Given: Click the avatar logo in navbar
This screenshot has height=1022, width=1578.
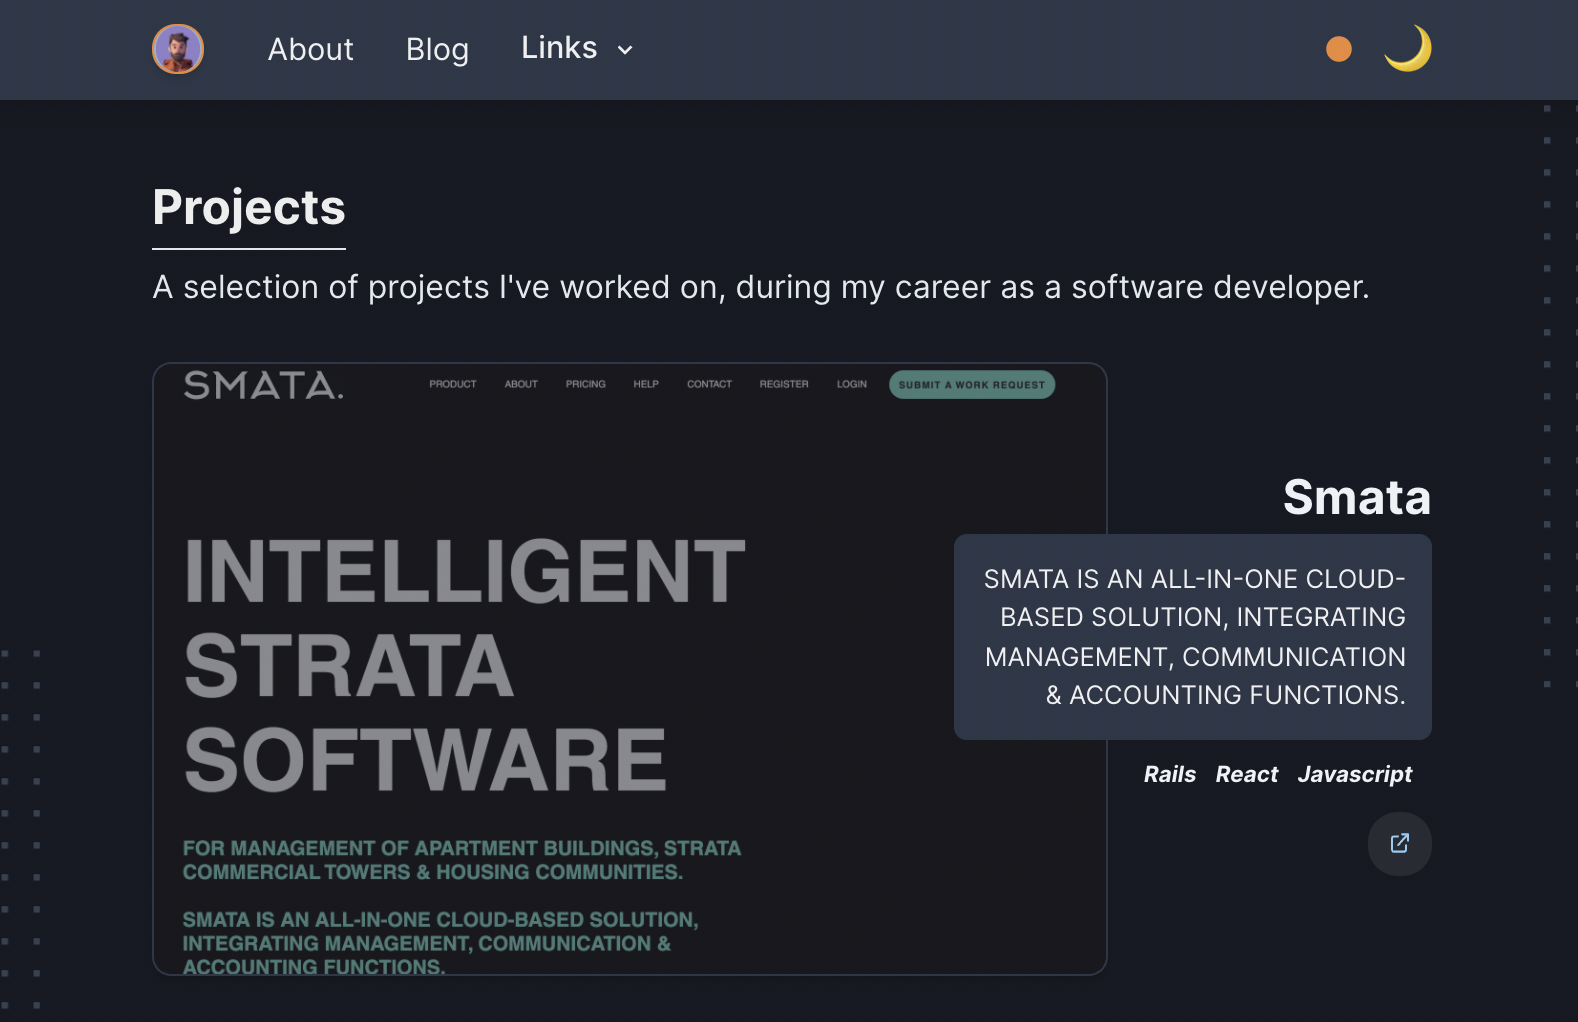Looking at the screenshot, I should point(178,49).
